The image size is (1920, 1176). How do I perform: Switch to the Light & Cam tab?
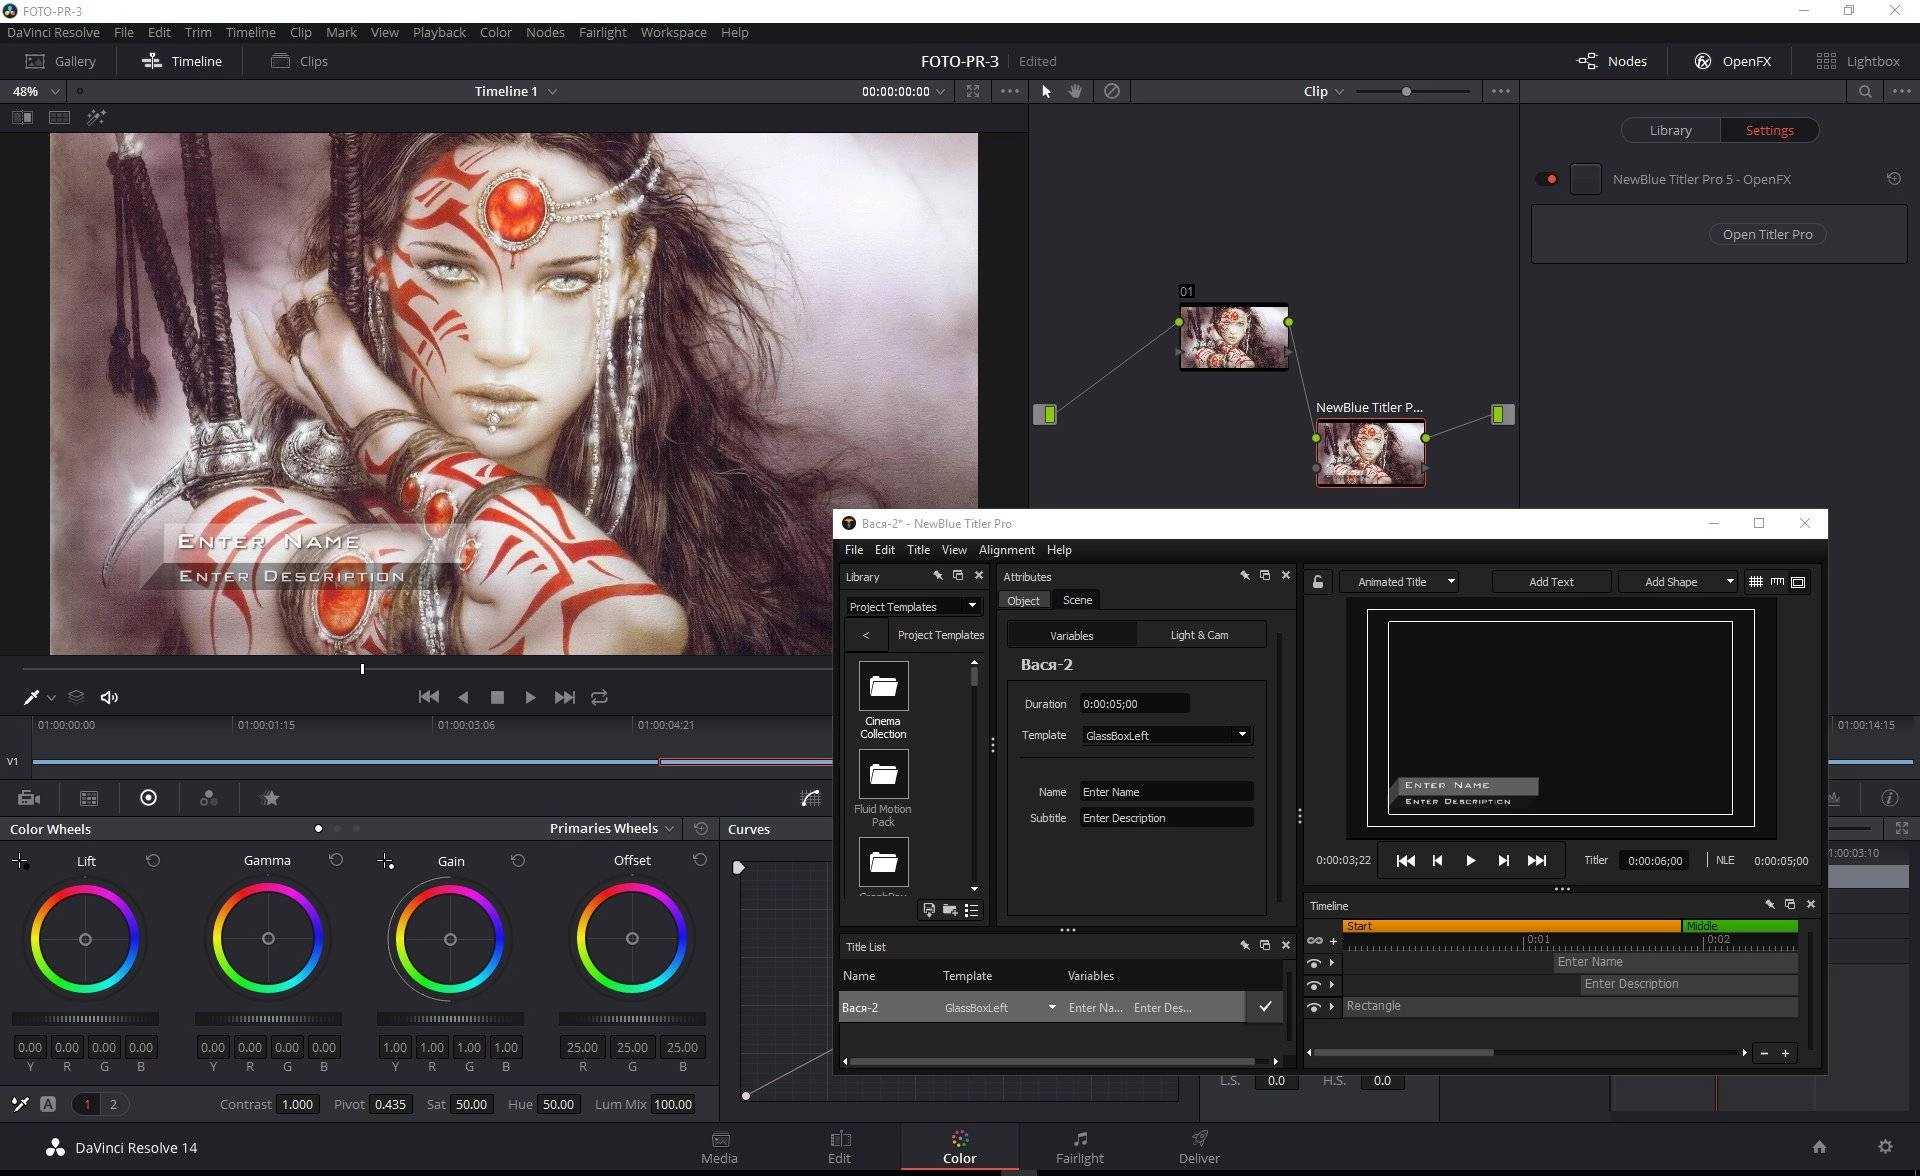tap(1199, 635)
